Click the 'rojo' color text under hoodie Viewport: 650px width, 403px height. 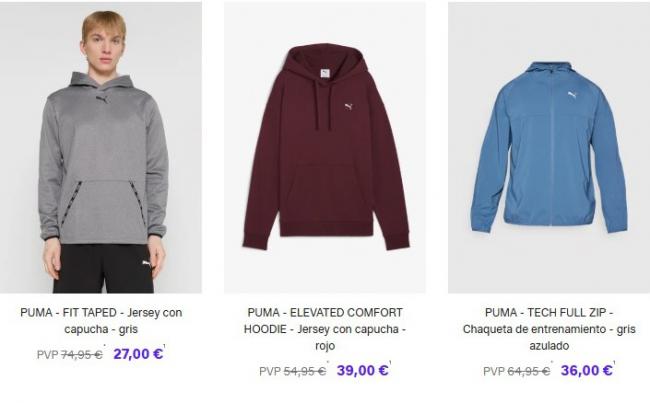(x=325, y=346)
